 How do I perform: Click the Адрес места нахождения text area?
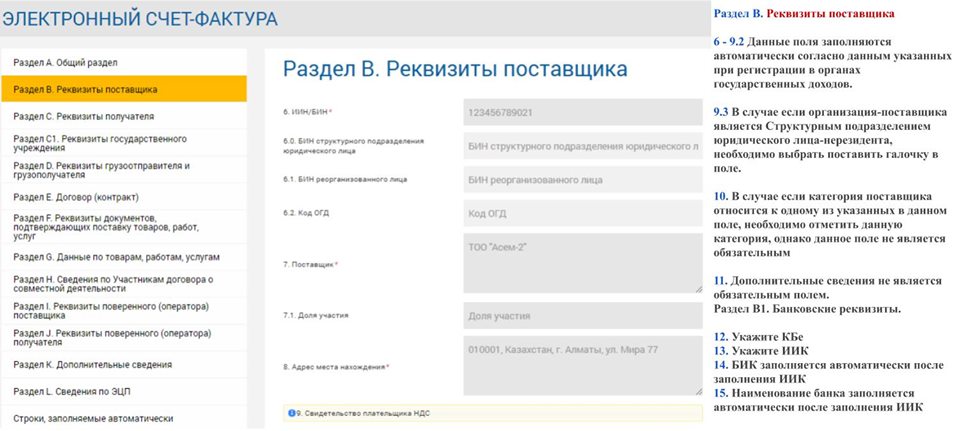point(582,366)
